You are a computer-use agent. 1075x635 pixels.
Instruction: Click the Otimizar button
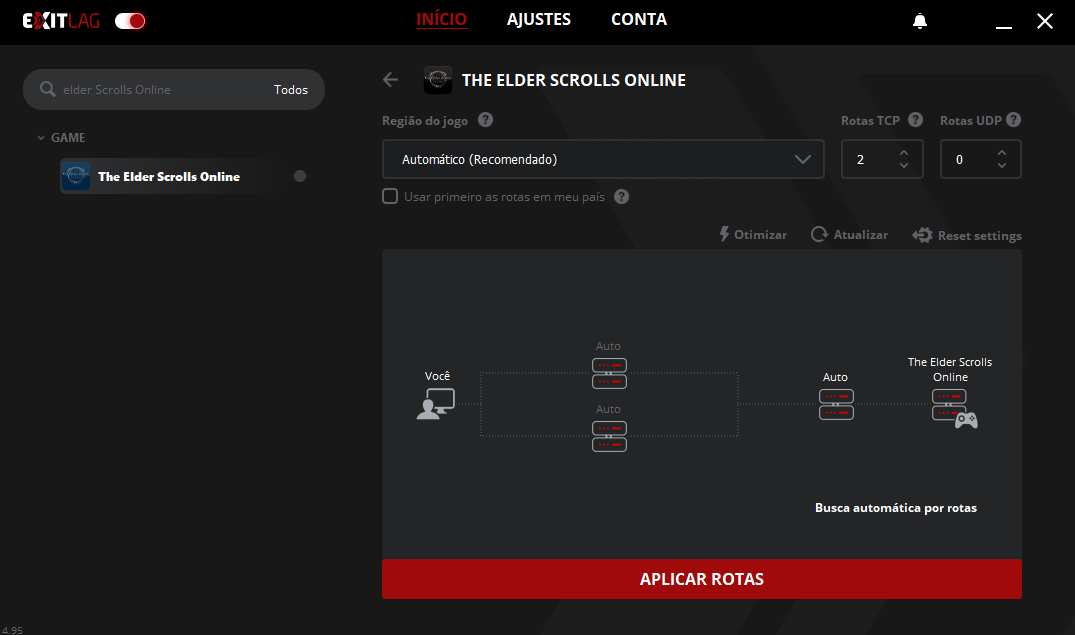pos(753,235)
